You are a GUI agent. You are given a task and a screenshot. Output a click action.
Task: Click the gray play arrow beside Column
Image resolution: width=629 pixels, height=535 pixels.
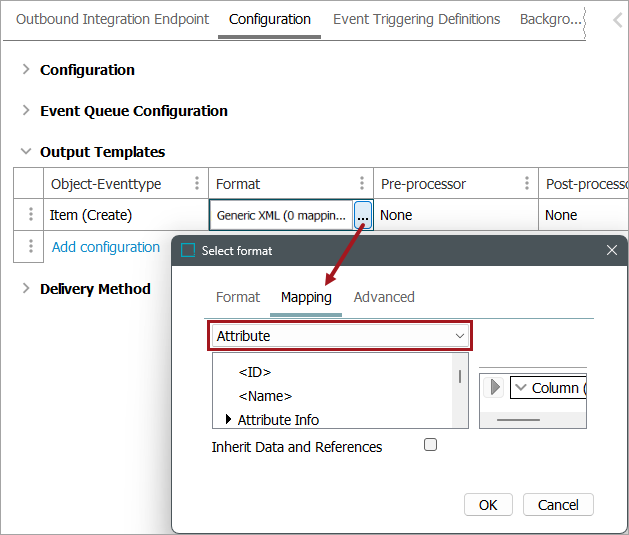(x=494, y=388)
